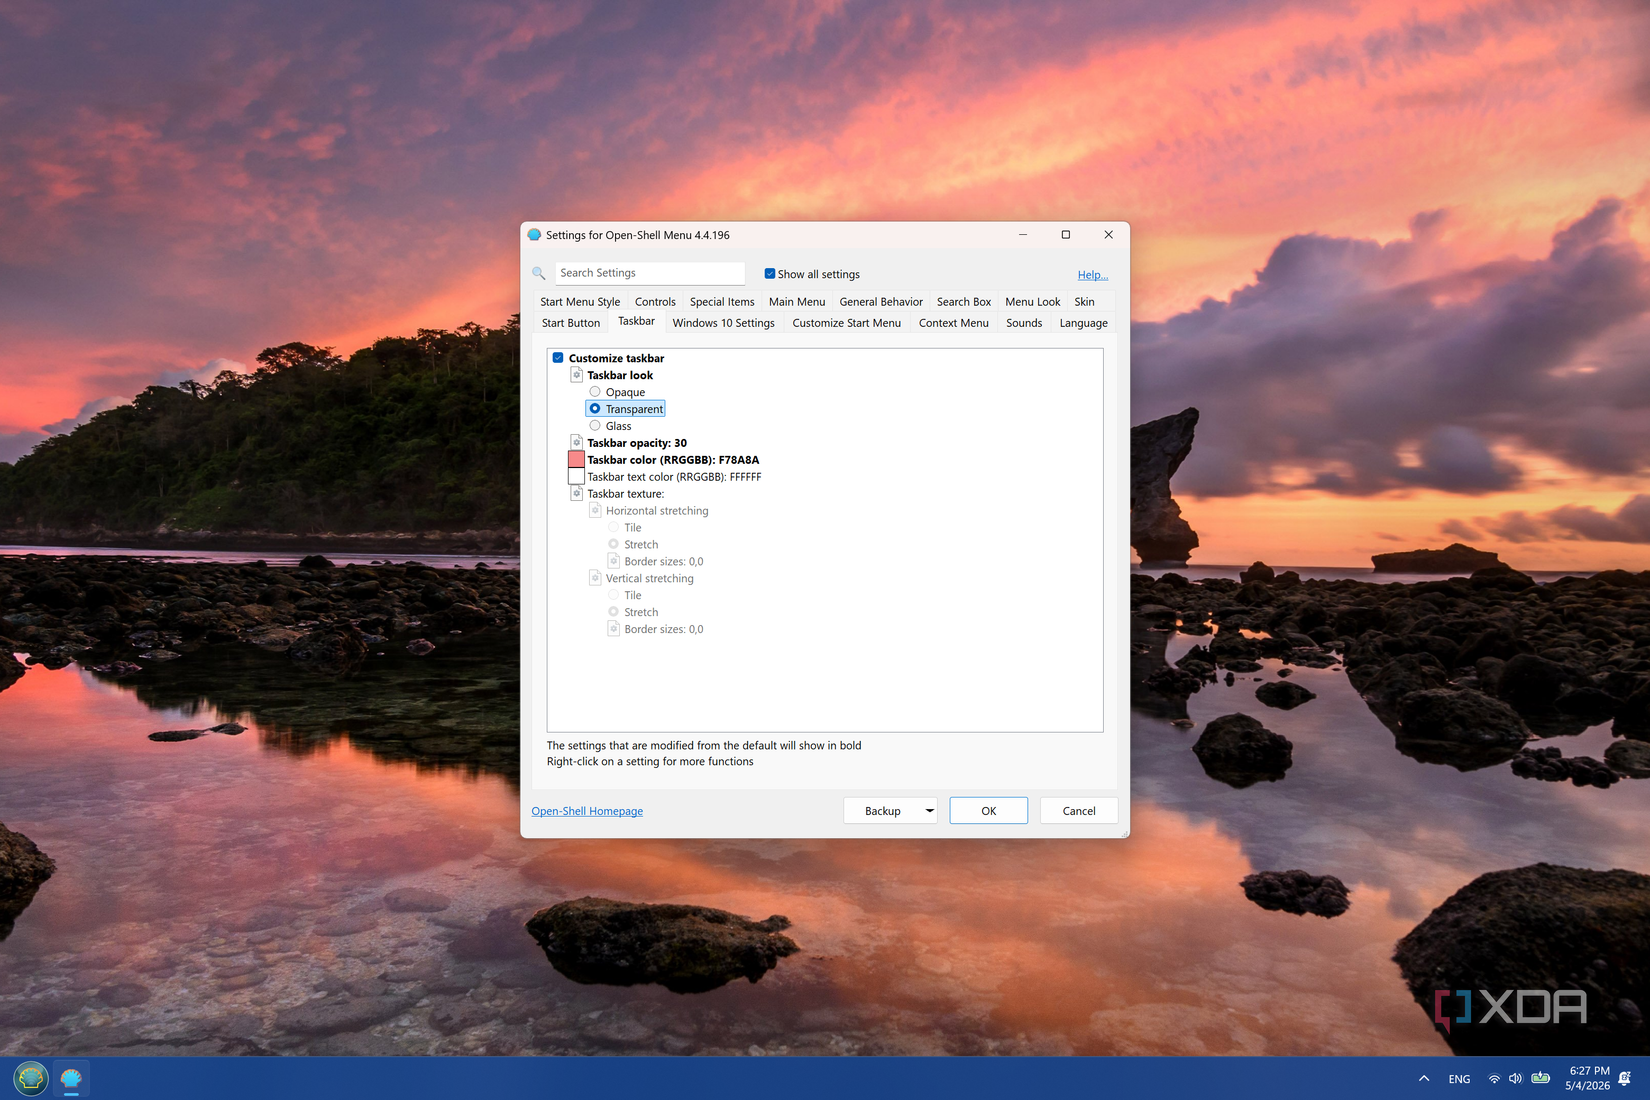1650x1100 pixels.
Task: Open the Wi-Fi network tray icon
Action: click(1494, 1078)
